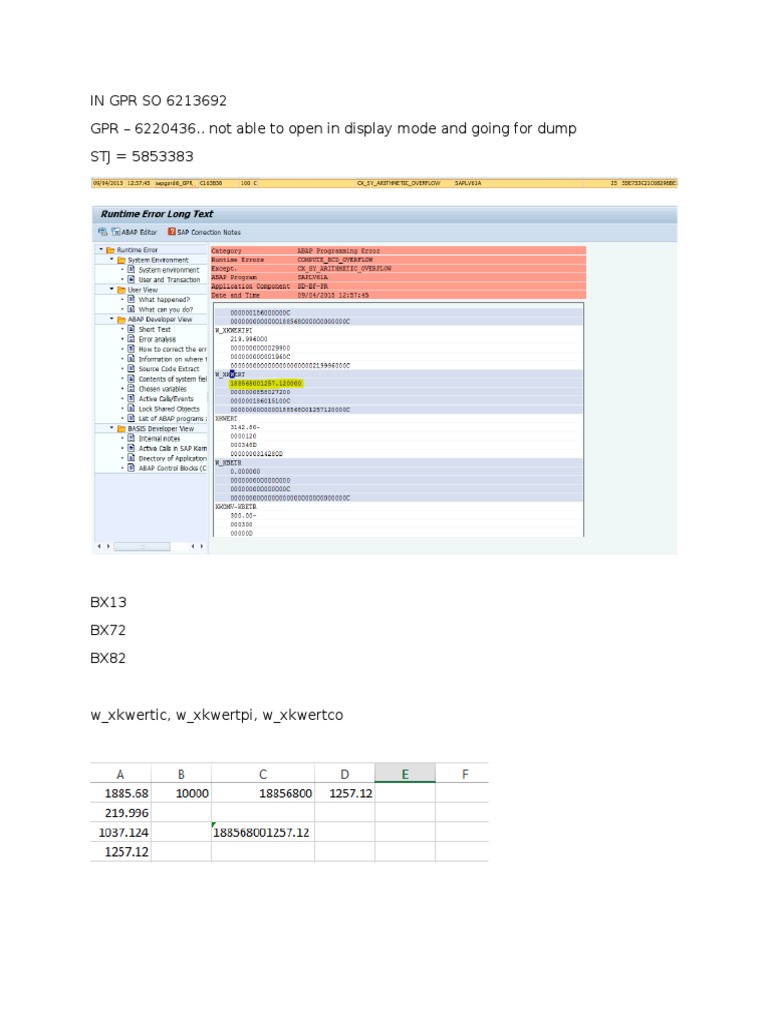Collapse the BASIS Developer View folder

tap(112, 428)
